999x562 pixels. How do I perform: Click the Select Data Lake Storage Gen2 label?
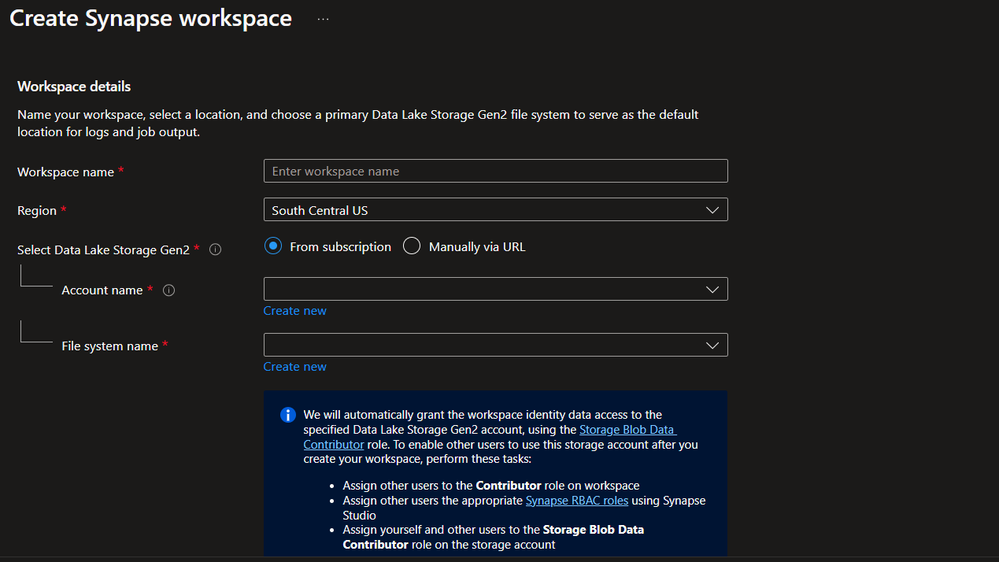[x=103, y=250]
